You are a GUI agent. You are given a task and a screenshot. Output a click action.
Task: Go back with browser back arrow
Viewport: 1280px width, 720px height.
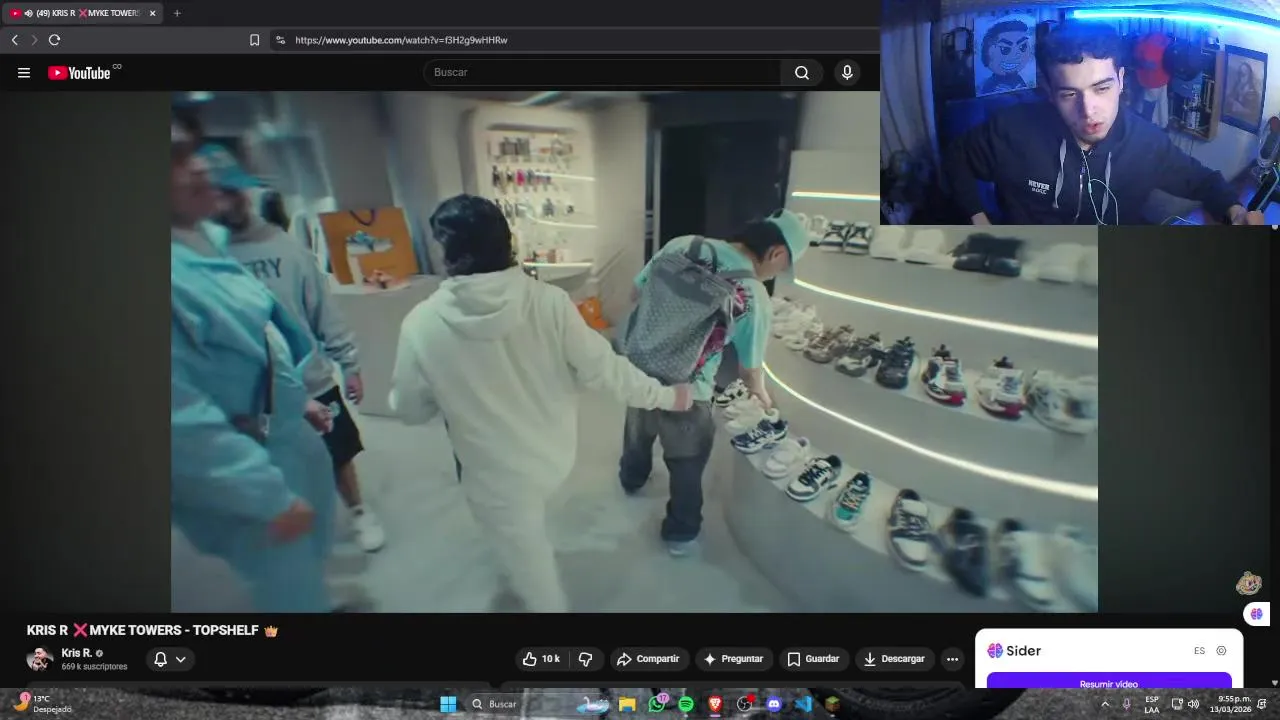point(14,40)
